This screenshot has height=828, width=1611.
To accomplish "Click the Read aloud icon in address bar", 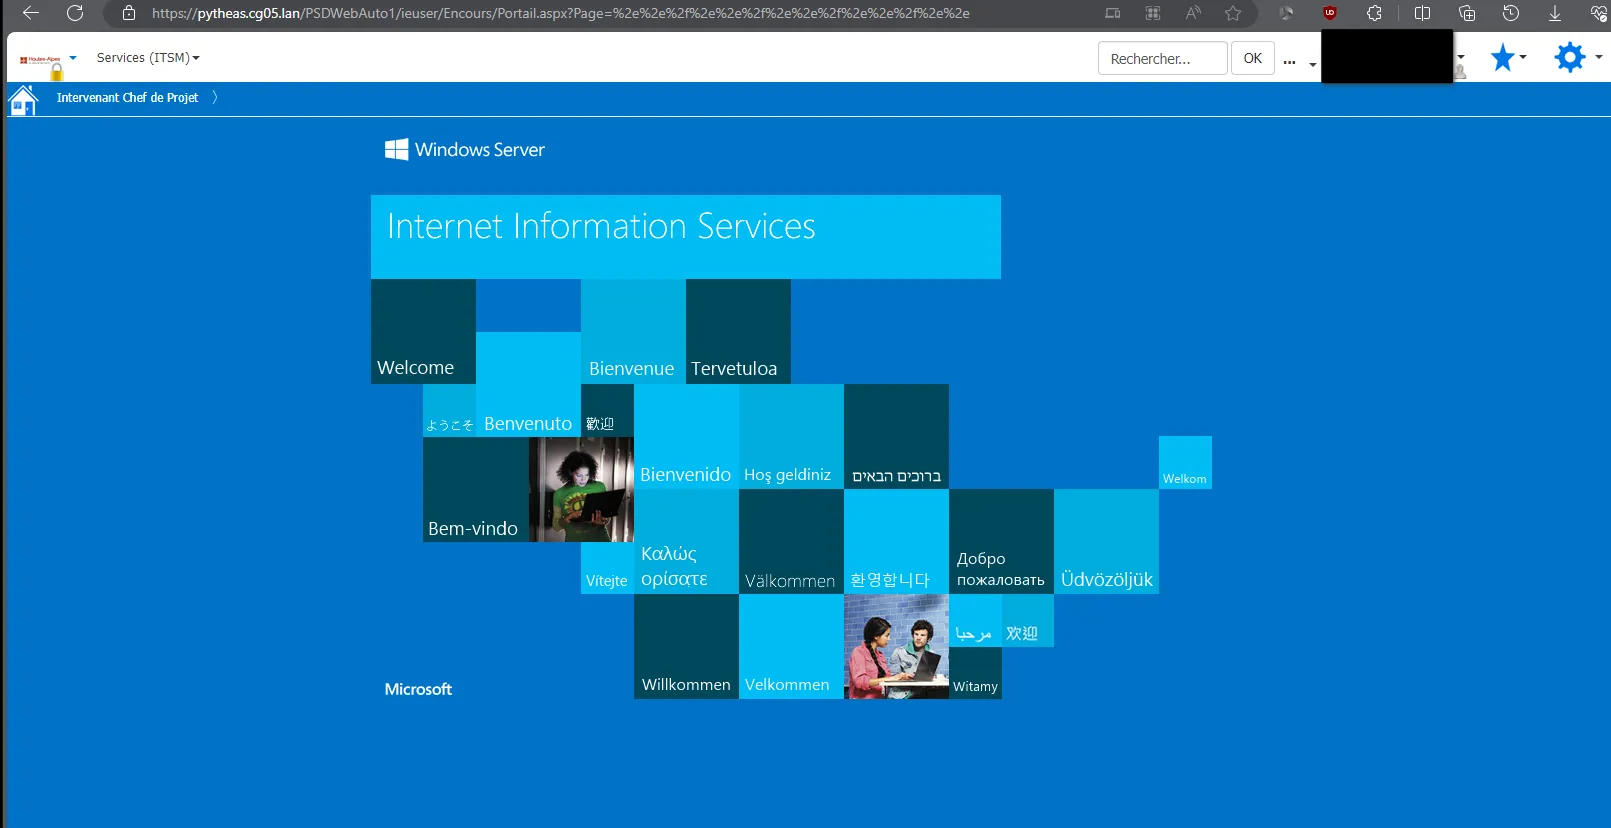I will pyautogui.click(x=1193, y=13).
